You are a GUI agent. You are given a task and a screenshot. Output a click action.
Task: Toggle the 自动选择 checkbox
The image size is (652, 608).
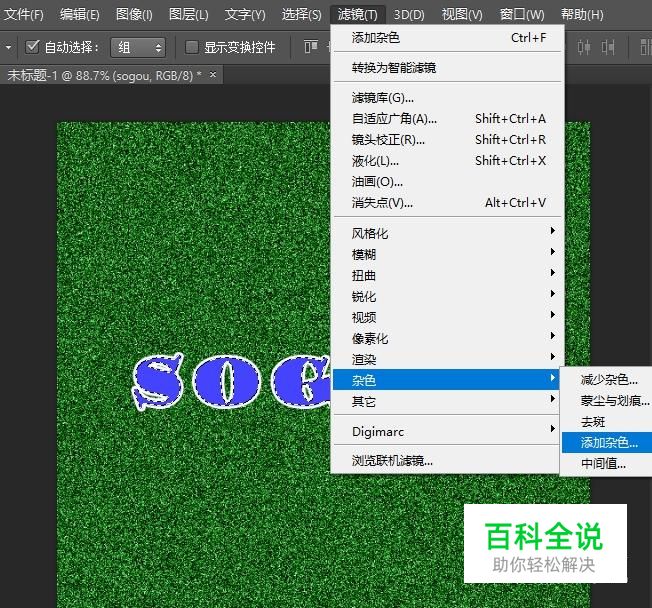pos(32,47)
